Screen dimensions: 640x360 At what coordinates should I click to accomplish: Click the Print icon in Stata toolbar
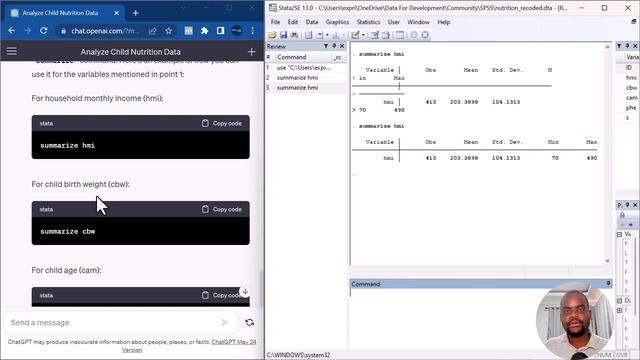pos(294,35)
